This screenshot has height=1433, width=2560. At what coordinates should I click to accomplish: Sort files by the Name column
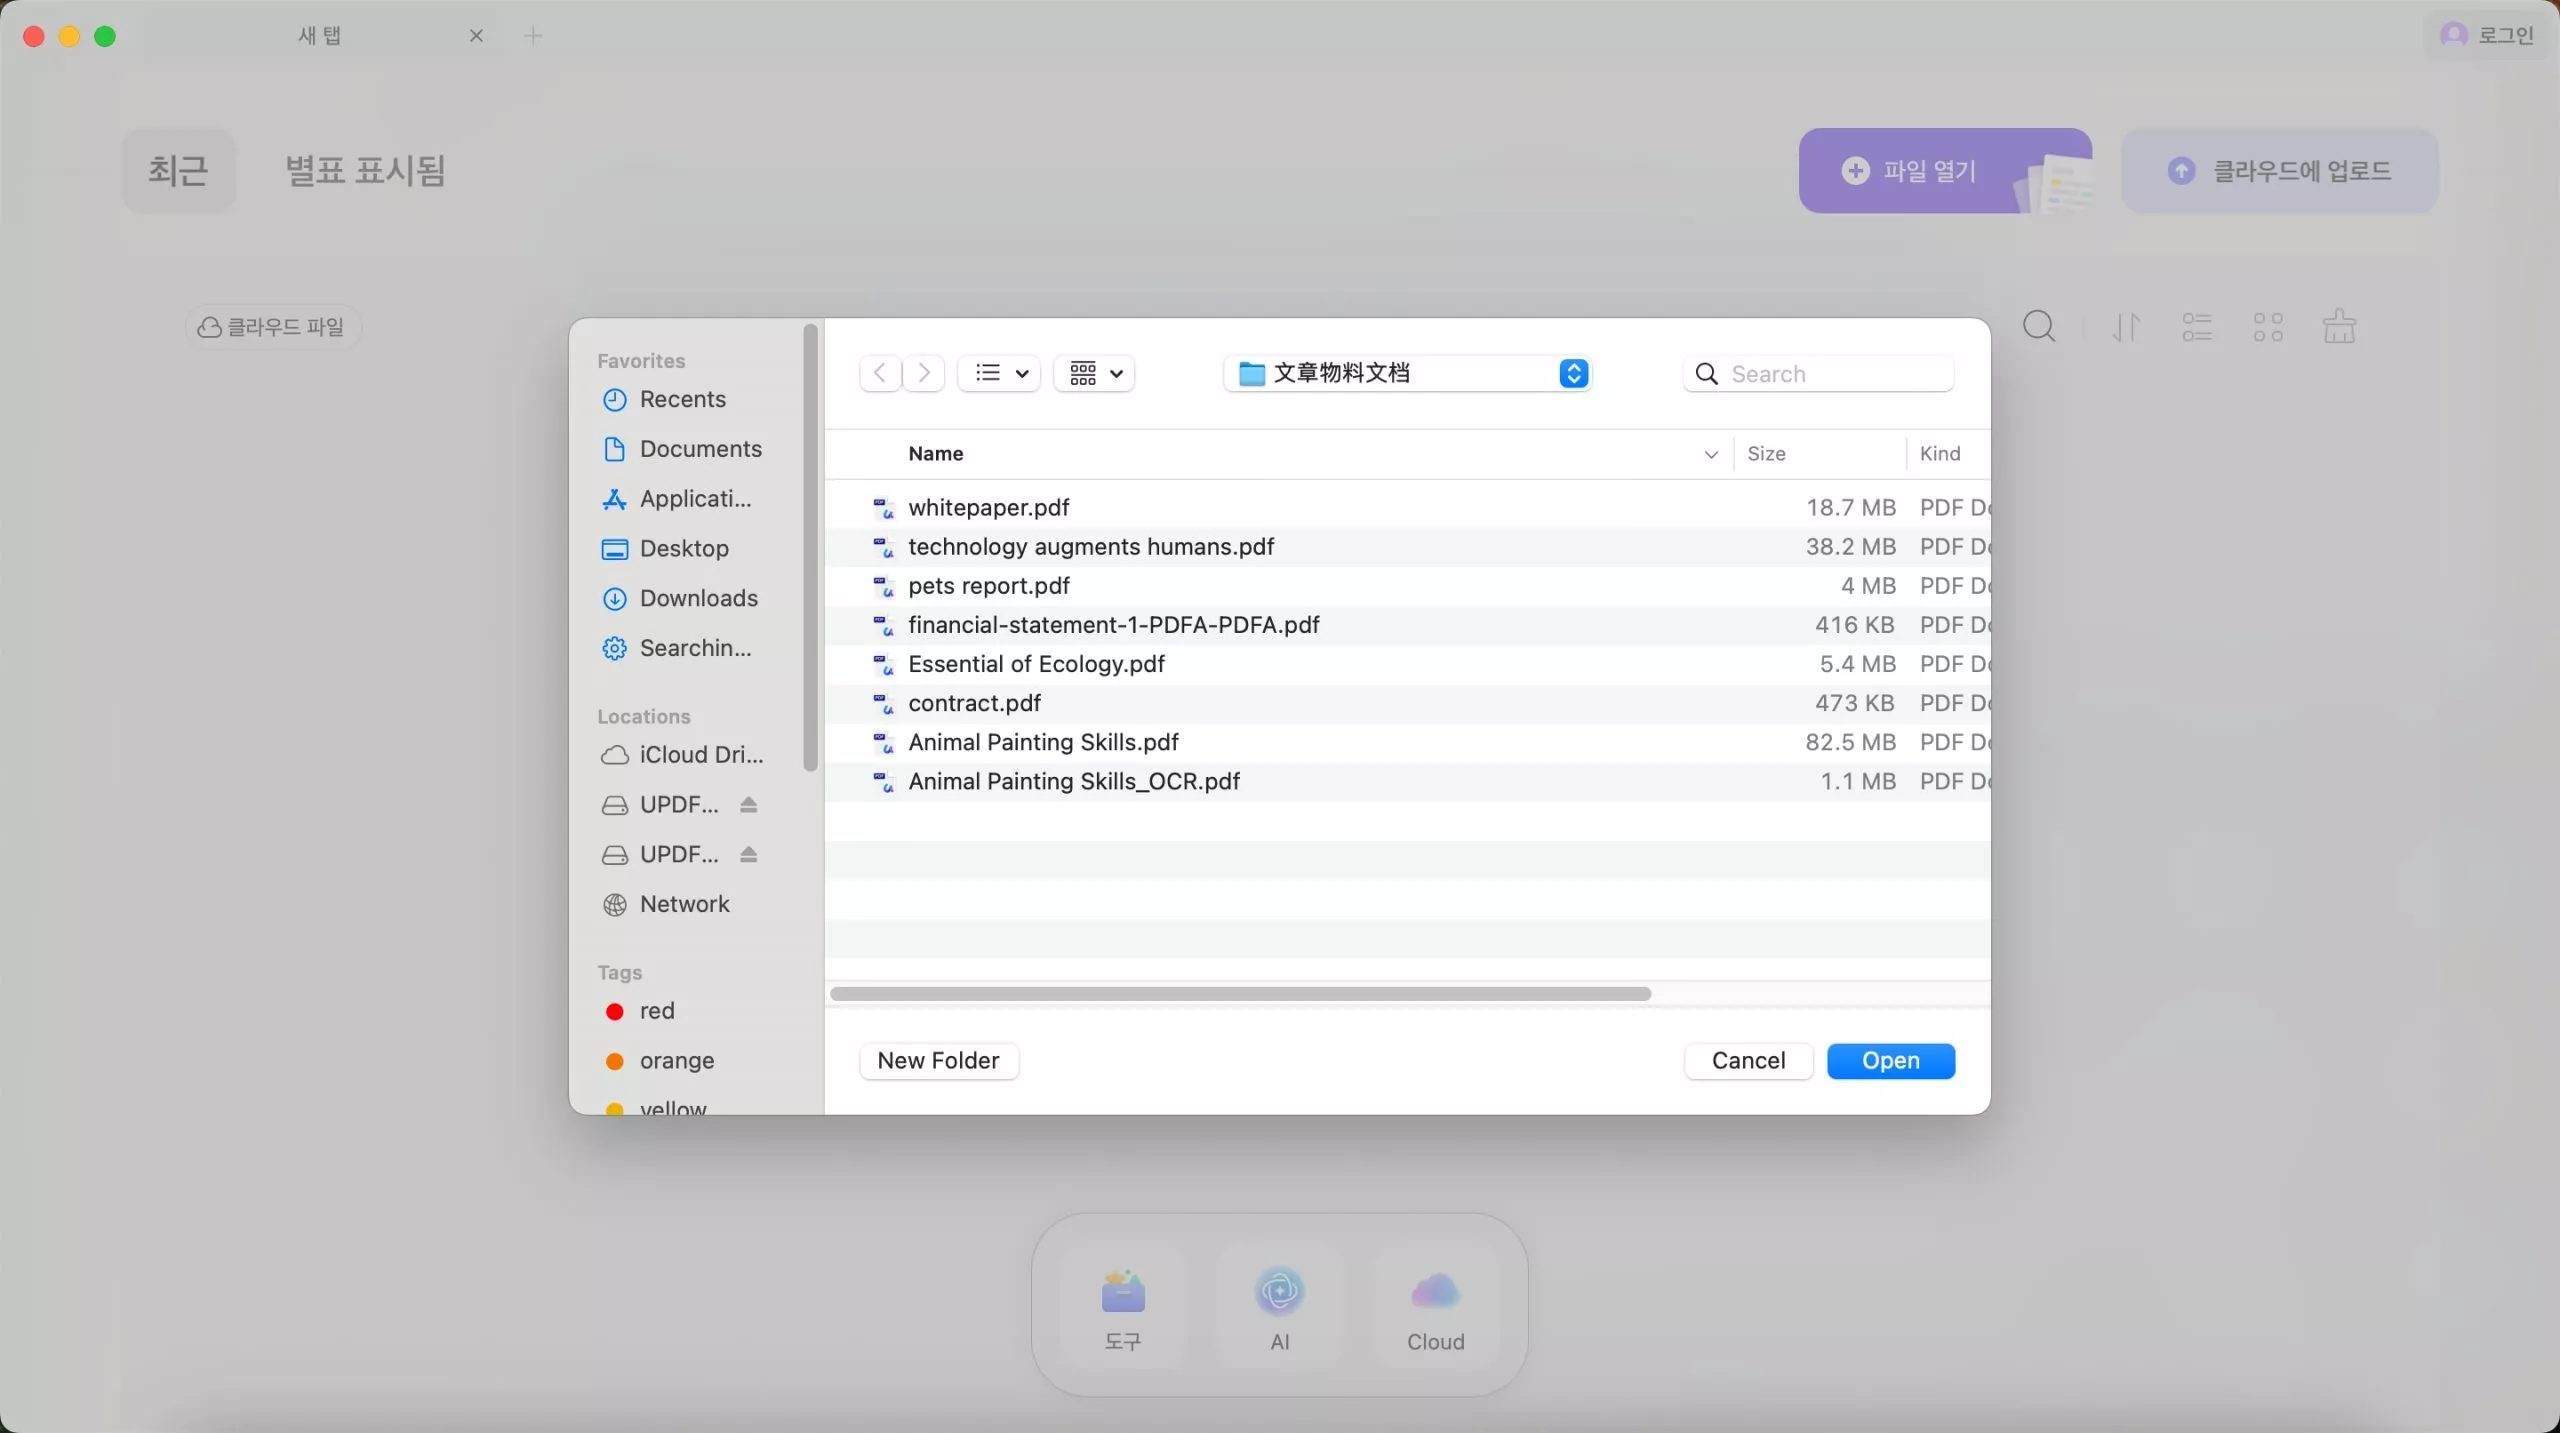(x=936, y=453)
